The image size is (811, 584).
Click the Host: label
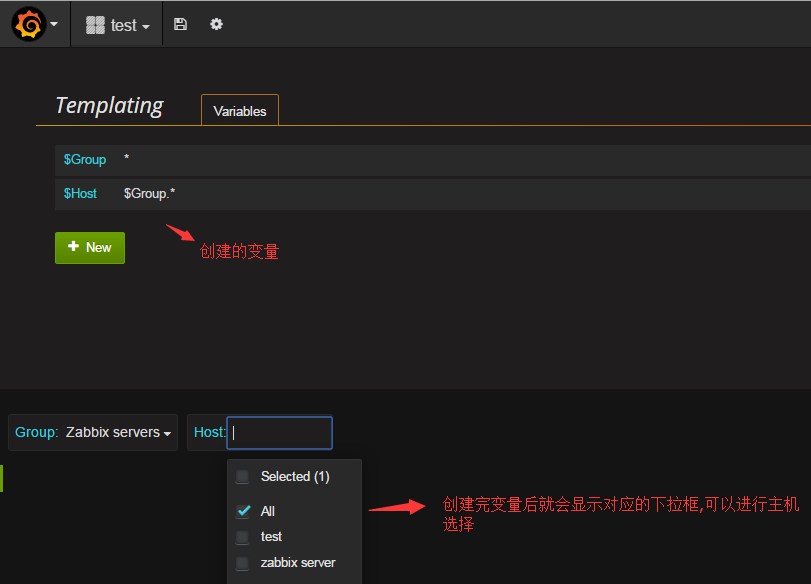point(209,432)
